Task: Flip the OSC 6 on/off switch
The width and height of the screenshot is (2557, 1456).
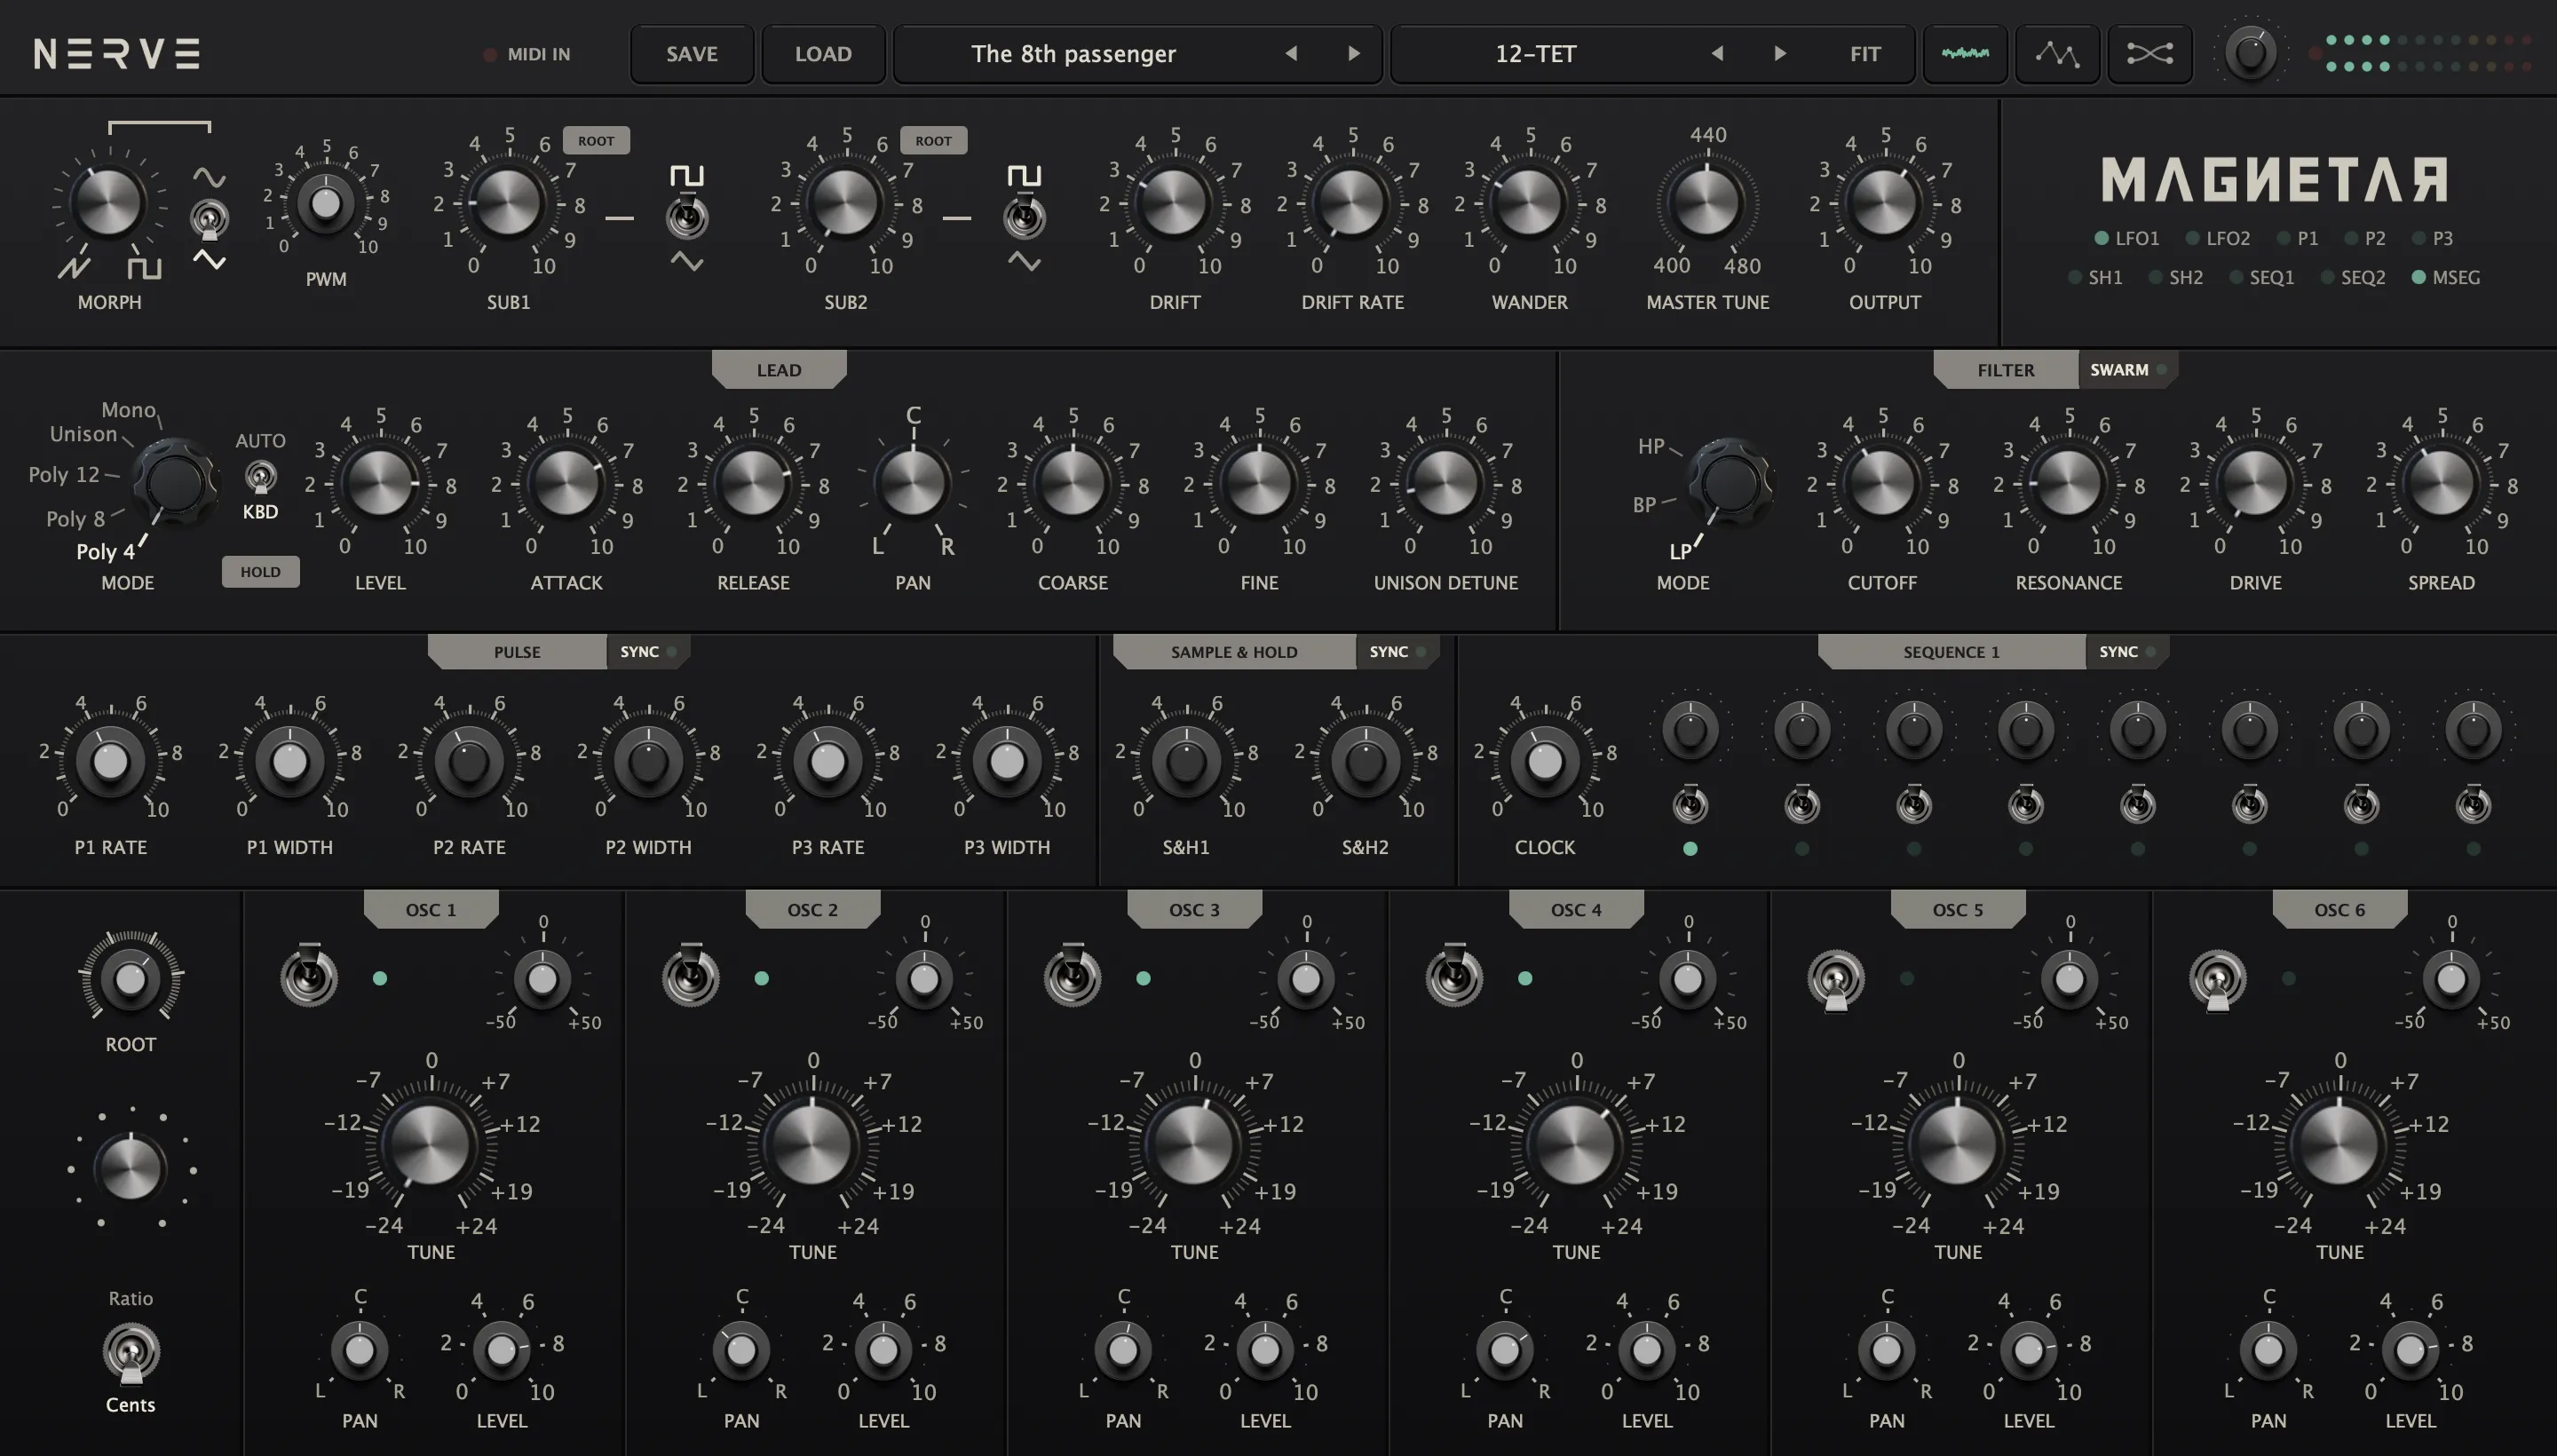Action: (2218, 980)
